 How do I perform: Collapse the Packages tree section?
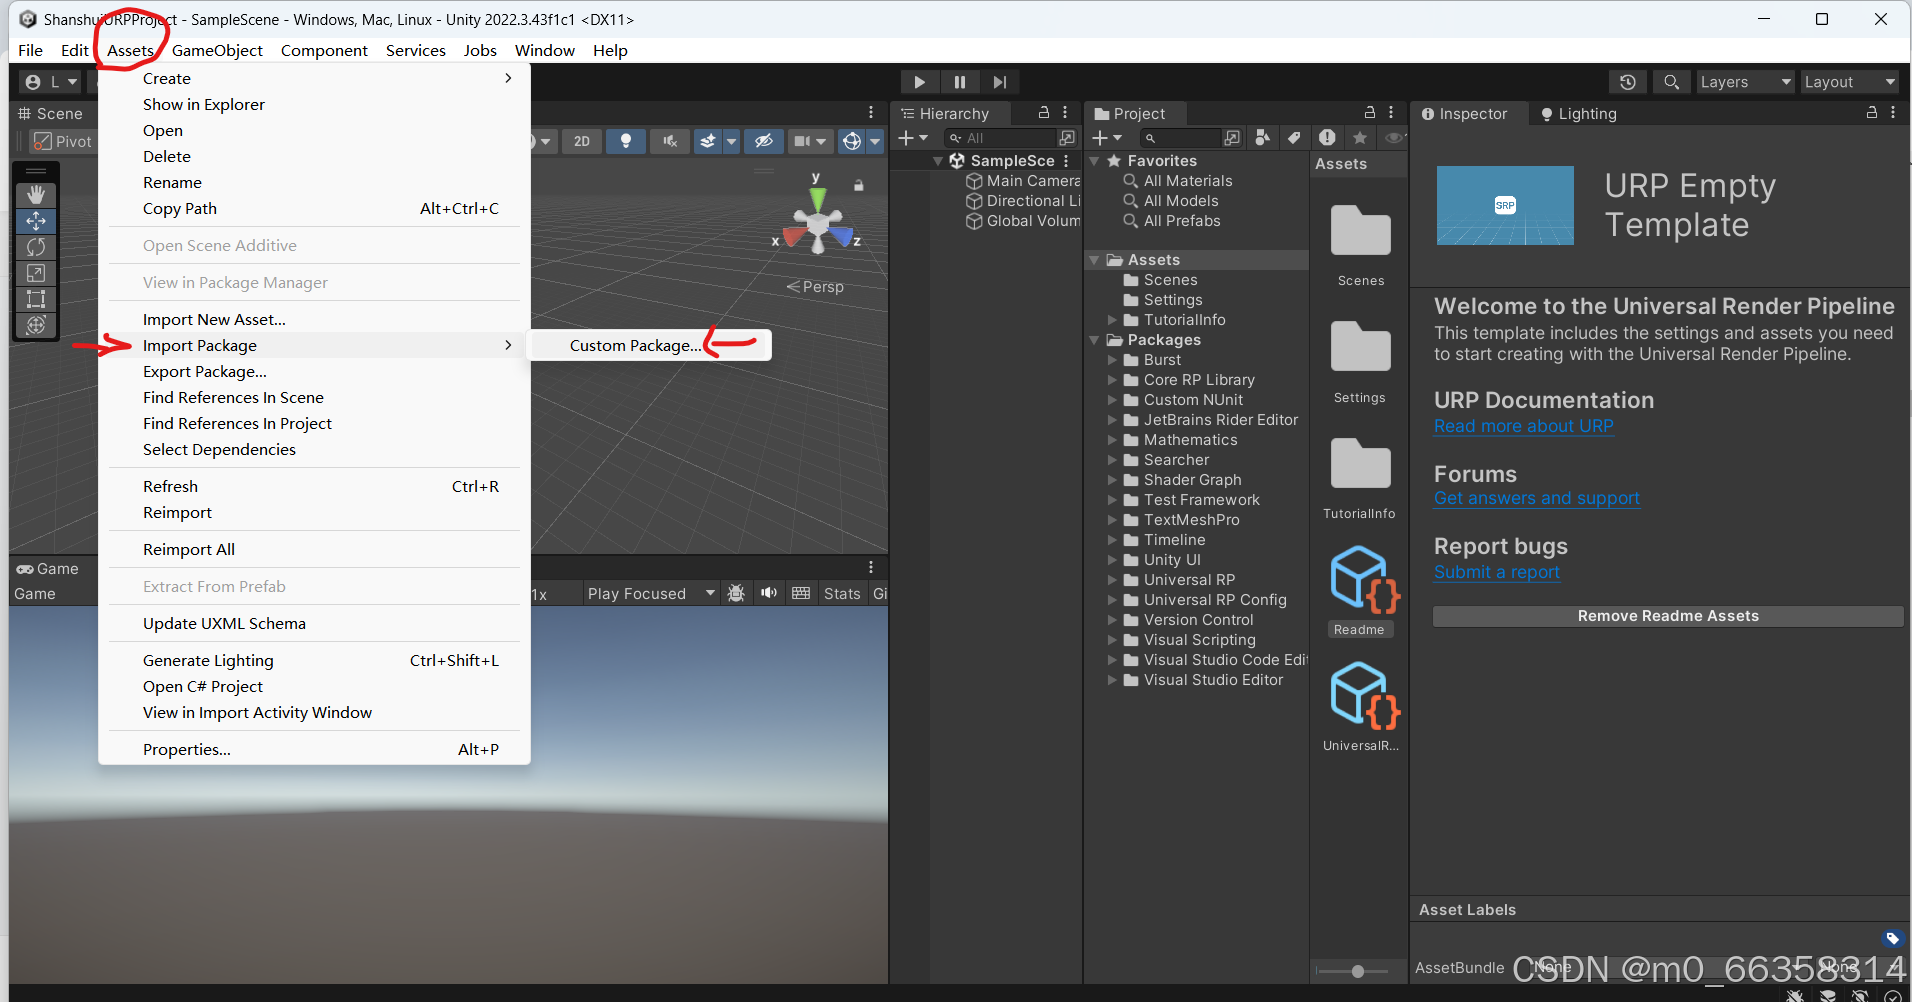[1094, 340]
